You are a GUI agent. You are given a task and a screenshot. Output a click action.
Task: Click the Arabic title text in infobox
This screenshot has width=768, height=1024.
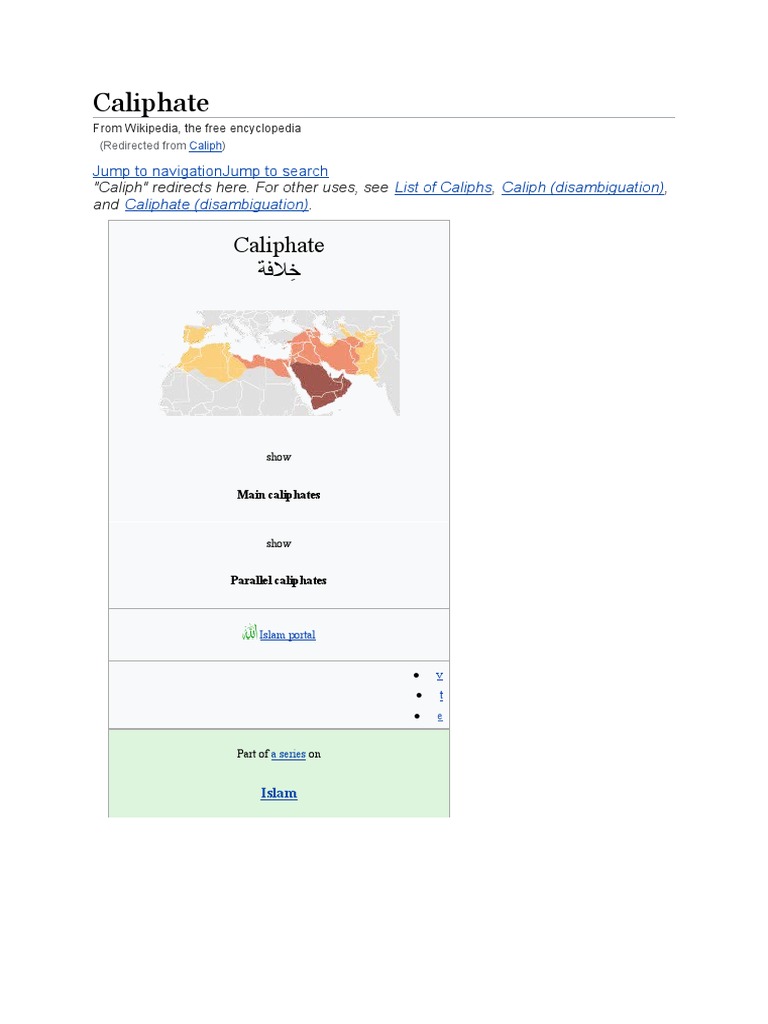pyautogui.click(x=279, y=271)
